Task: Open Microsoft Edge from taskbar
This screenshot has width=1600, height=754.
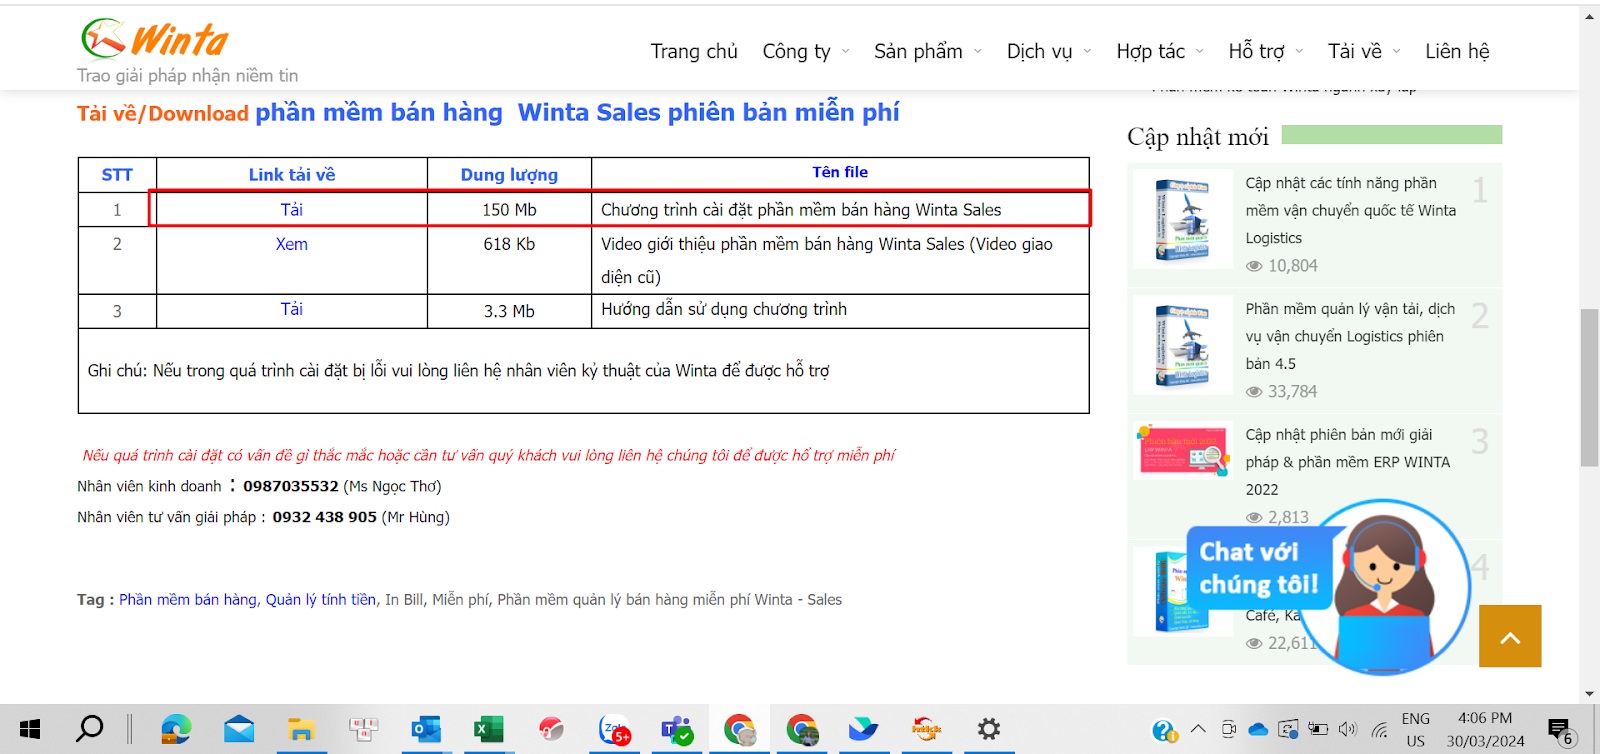Action: click(x=176, y=729)
